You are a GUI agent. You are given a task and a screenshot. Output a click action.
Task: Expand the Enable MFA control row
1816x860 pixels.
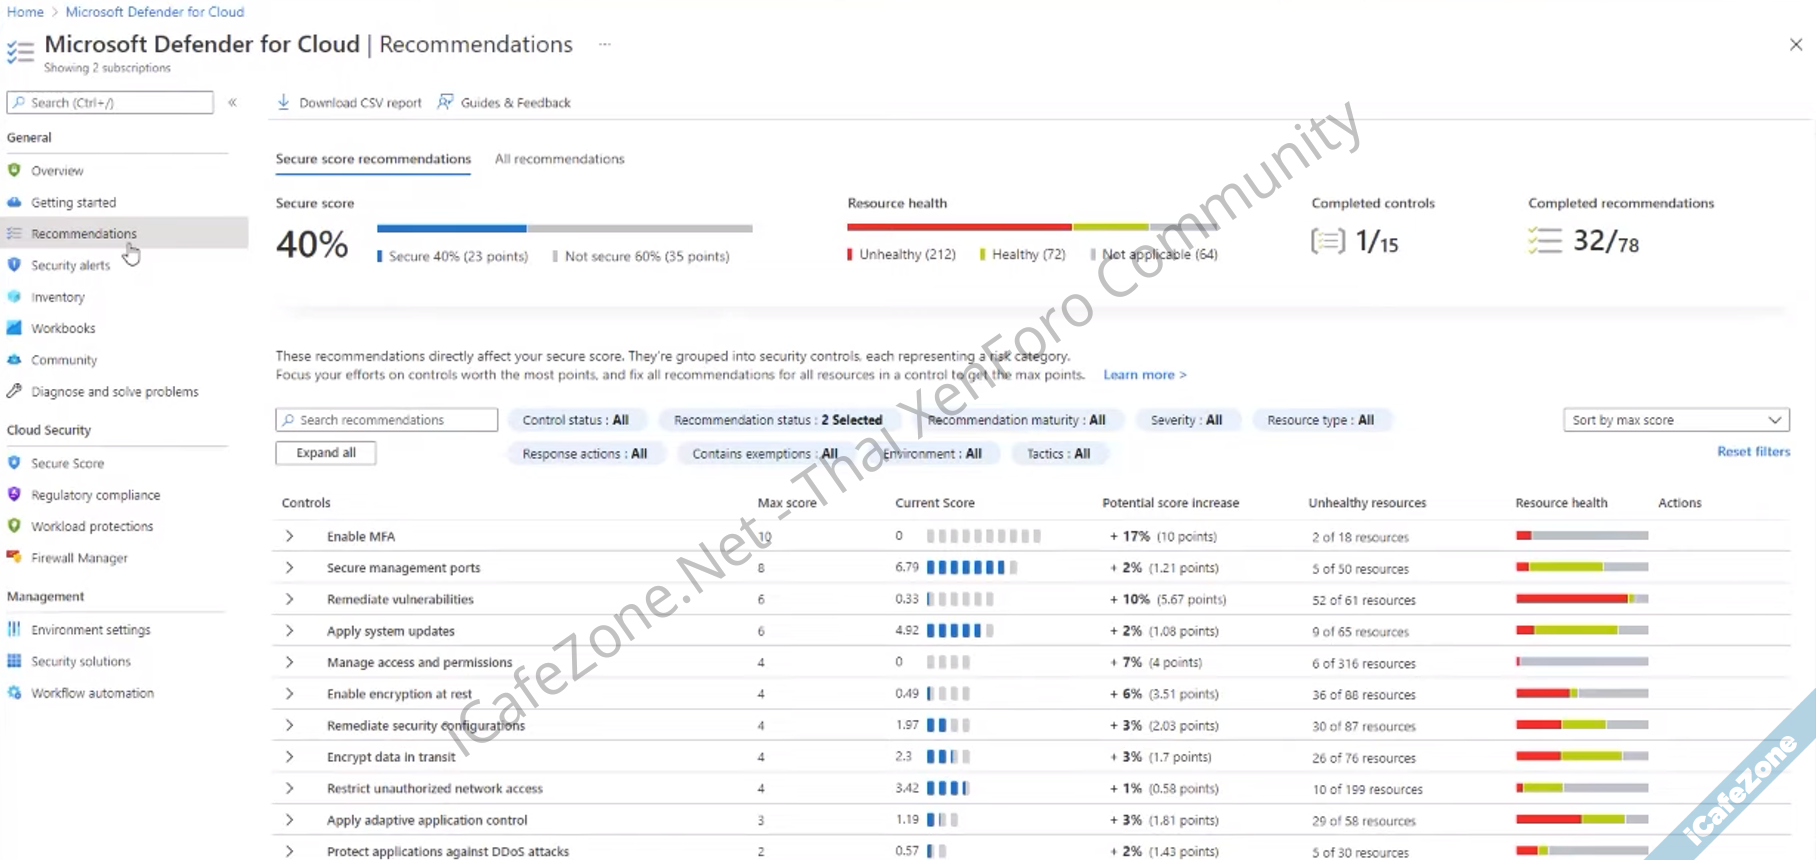coord(289,537)
